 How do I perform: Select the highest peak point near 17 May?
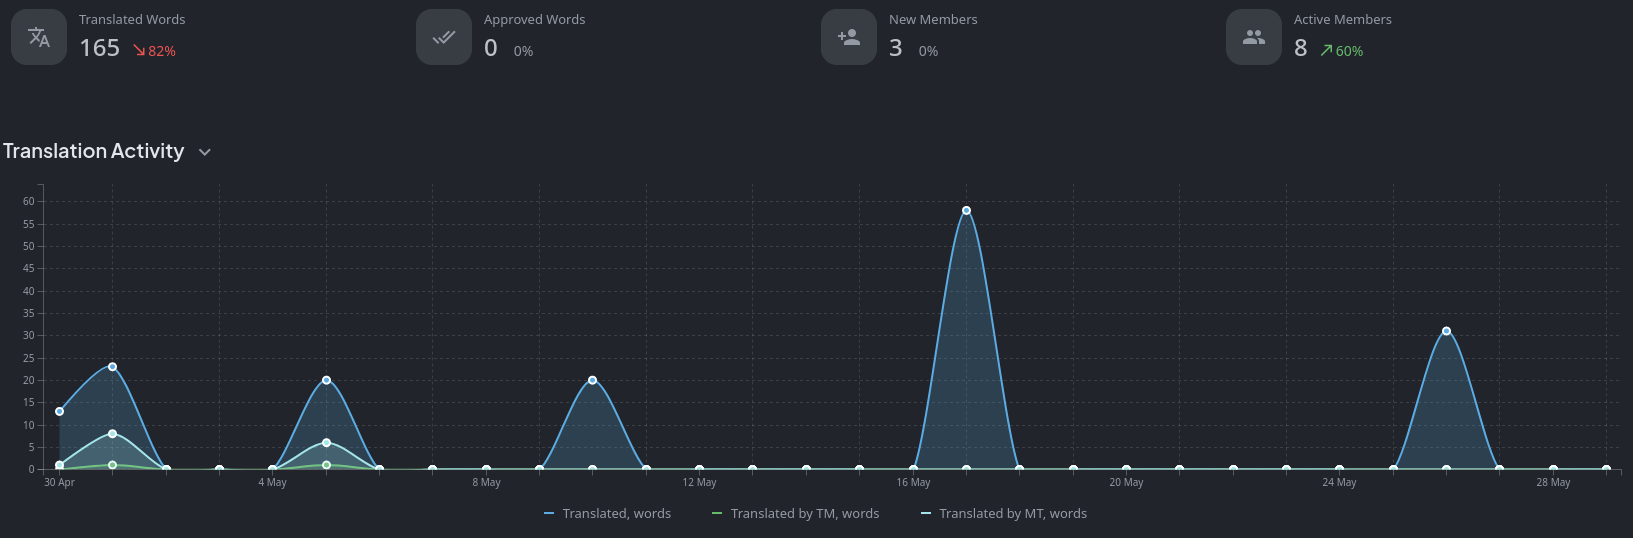pyautogui.click(x=966, y=211)
